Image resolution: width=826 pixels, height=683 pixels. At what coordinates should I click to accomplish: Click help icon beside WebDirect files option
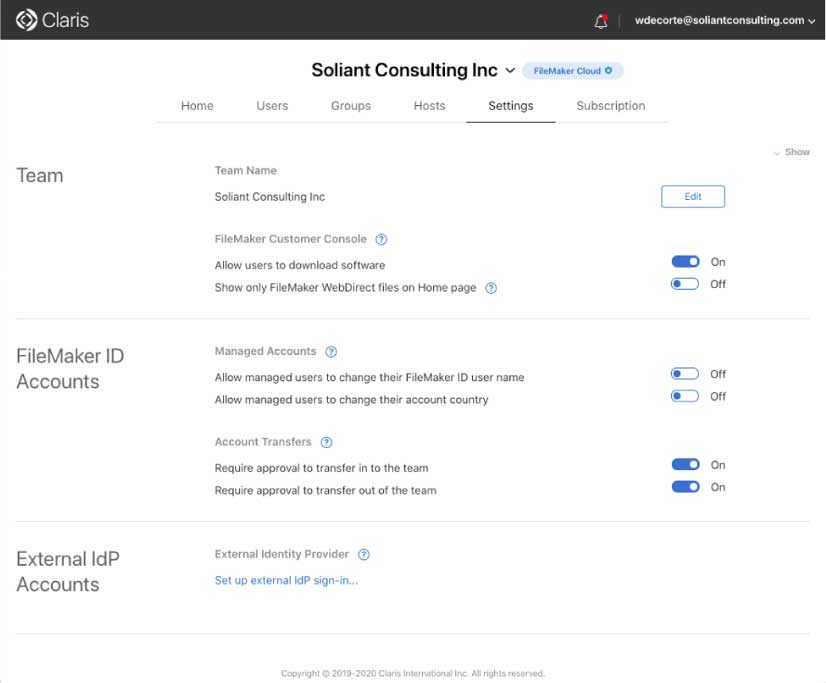tap(491, 288)
